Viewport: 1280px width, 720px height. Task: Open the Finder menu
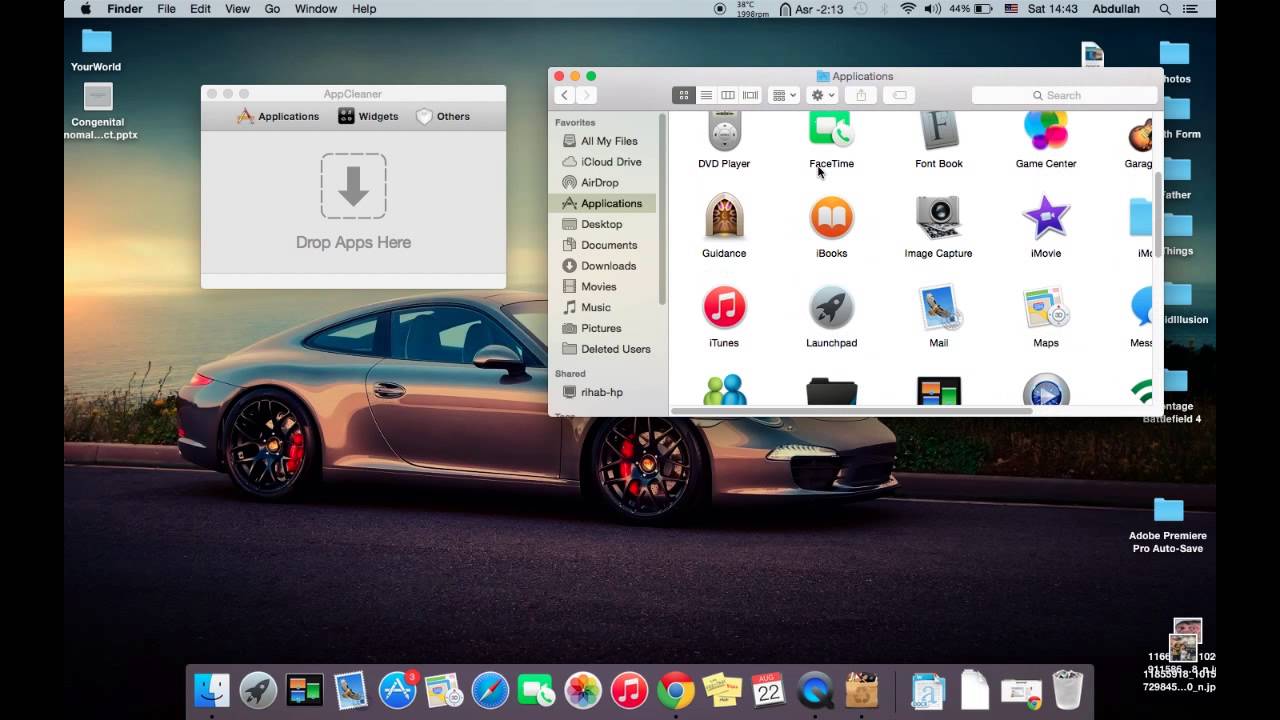tap(125, 9)
